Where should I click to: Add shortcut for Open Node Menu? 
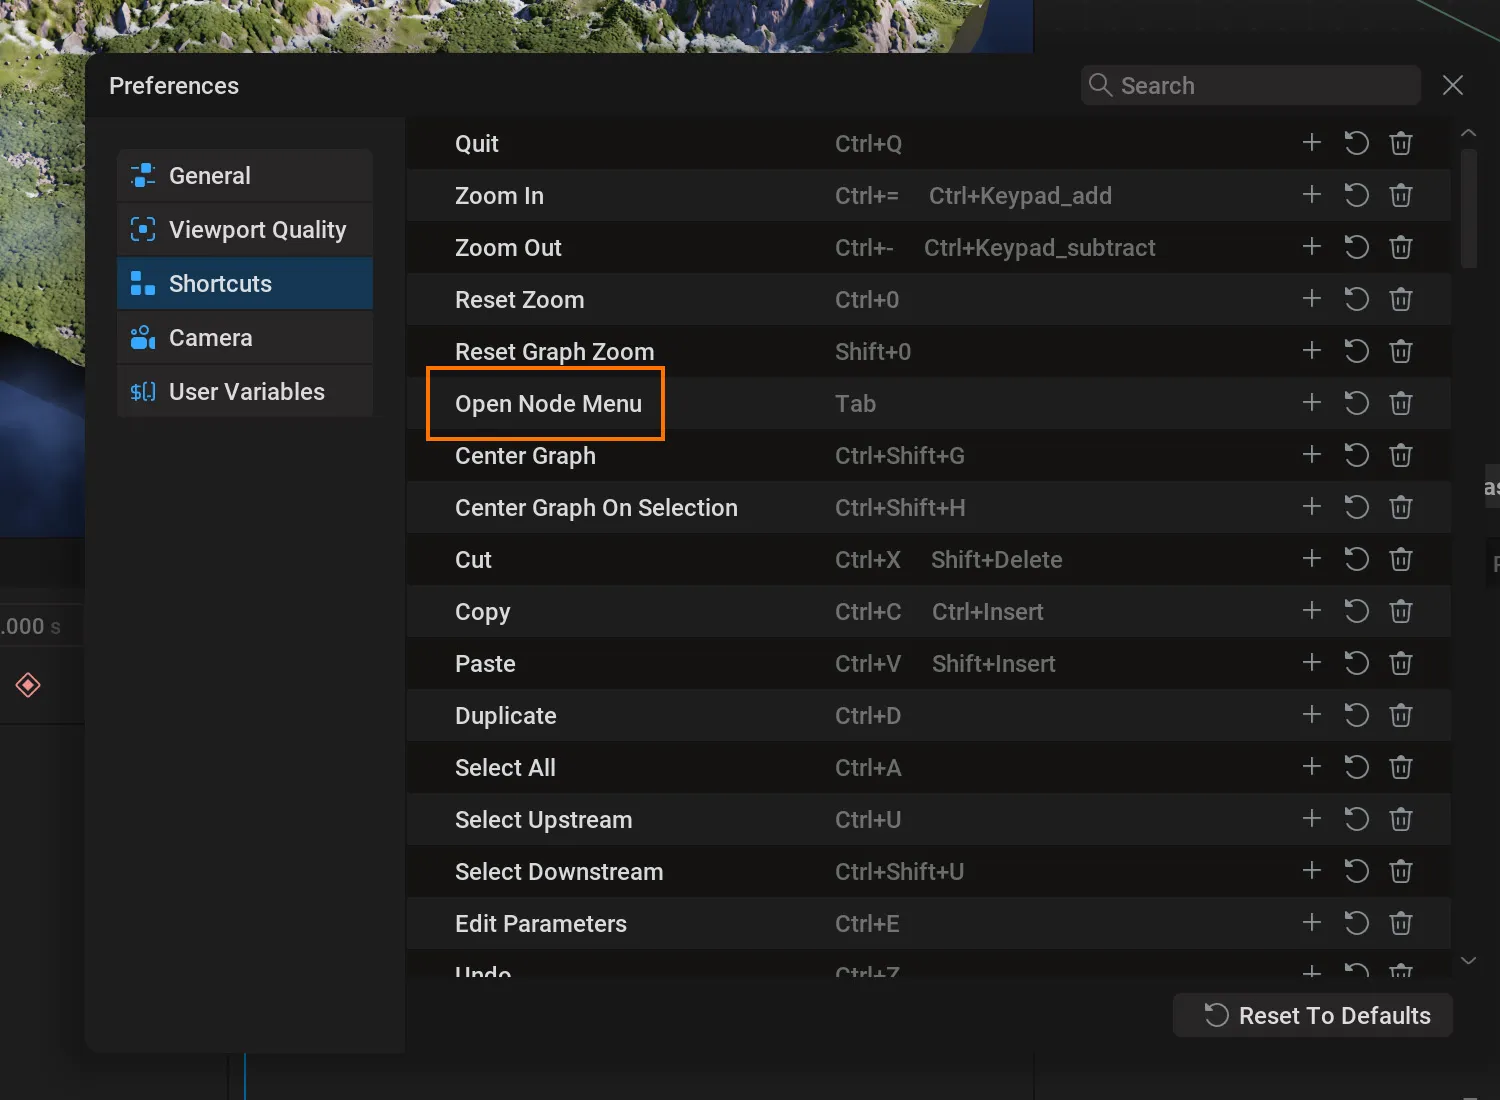pos(1312,403)
